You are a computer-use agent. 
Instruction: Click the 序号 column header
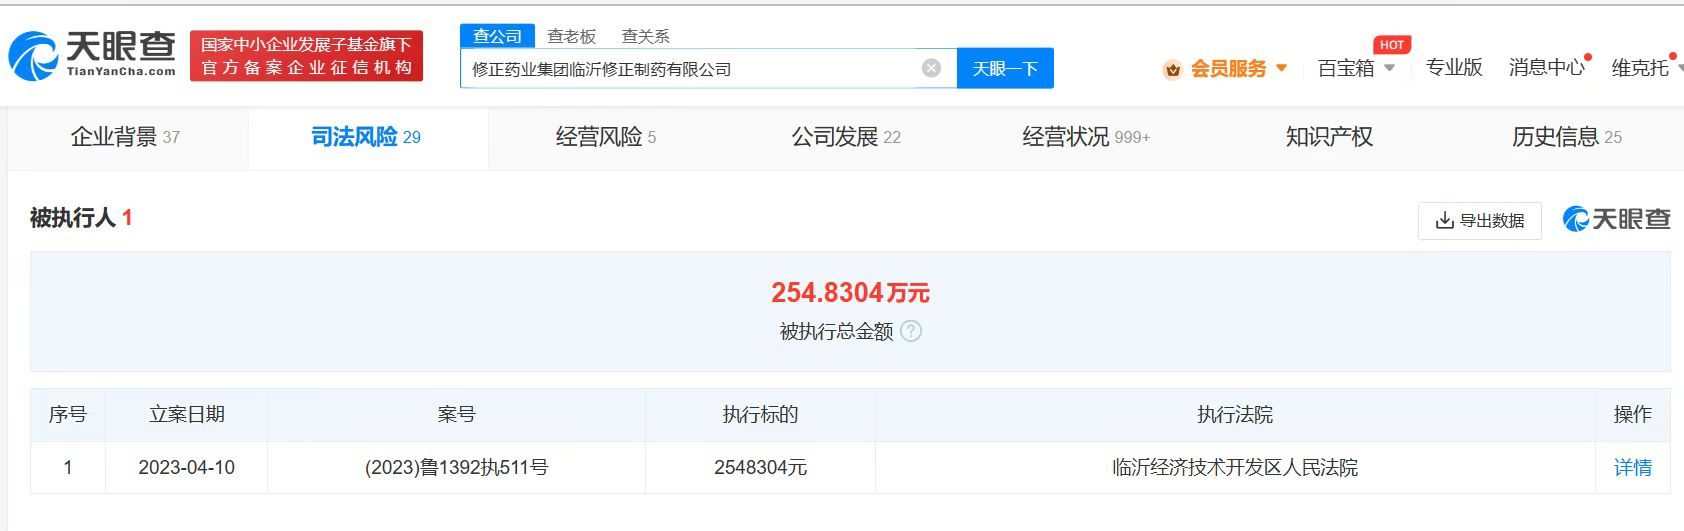pyautogui.click(x=68, y=414)
